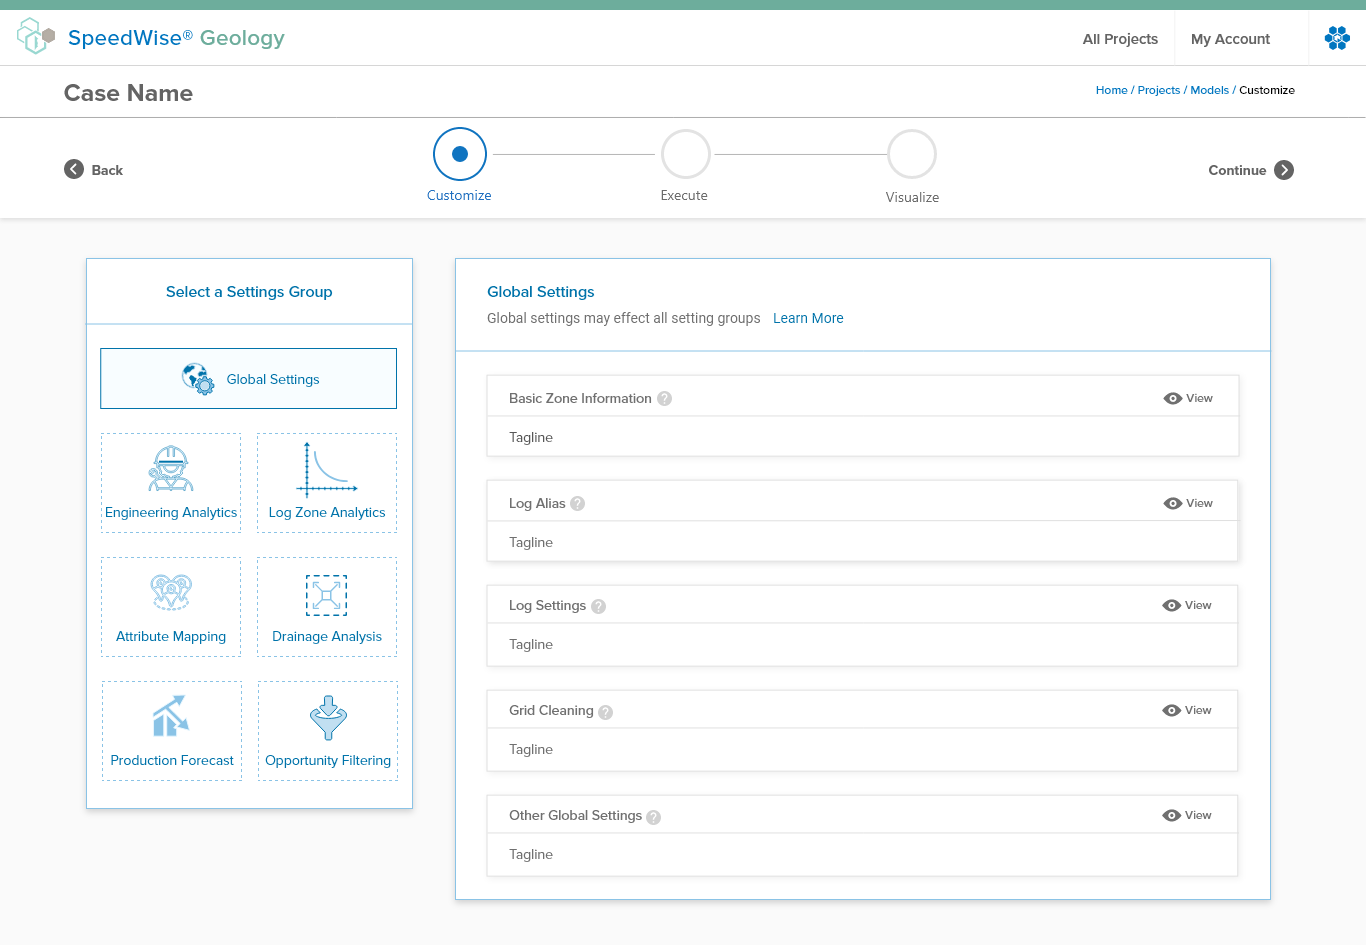Open the My Account menu item

click(x=1230, y=39)
